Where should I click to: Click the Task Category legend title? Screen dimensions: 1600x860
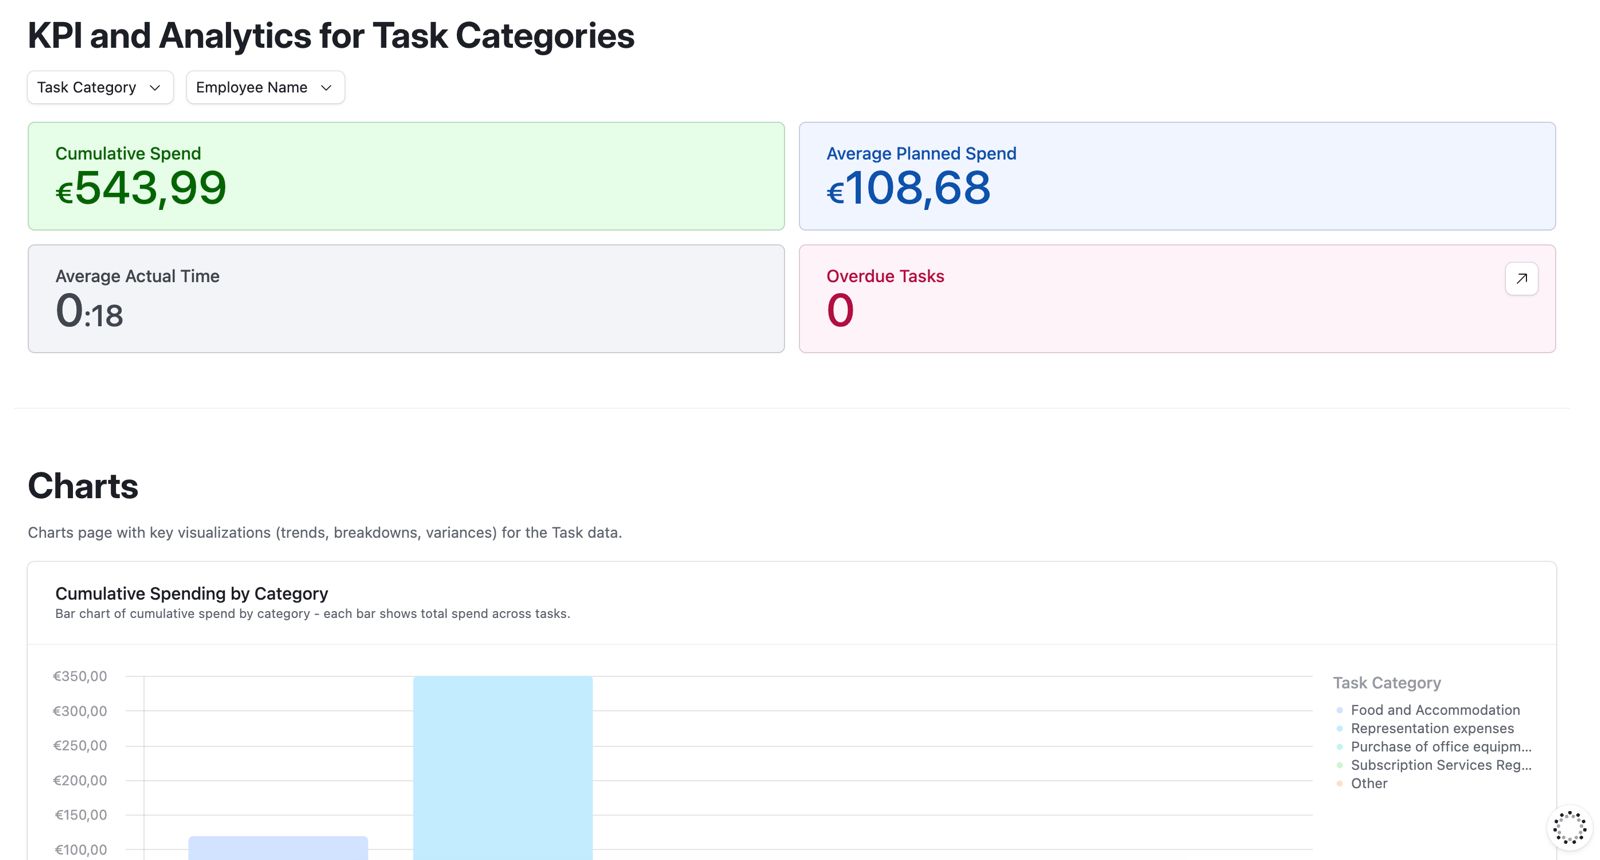coord(1387,683)
